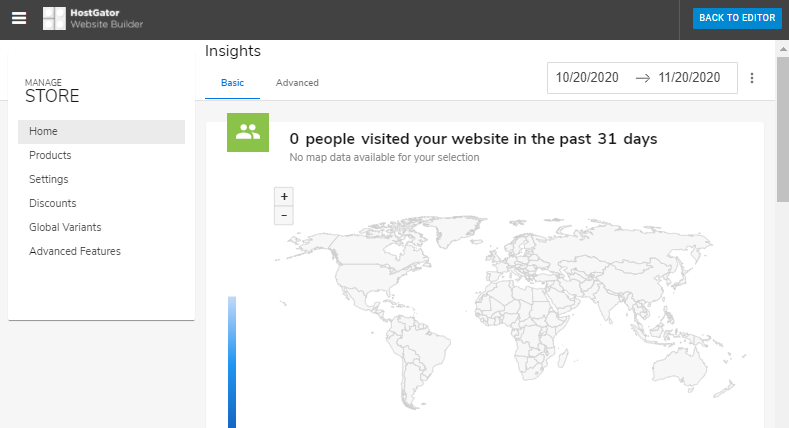This screenshot has height=428, width=789.
Task: Click the BACK TO EDITOR button
Action: coord(737,18)
